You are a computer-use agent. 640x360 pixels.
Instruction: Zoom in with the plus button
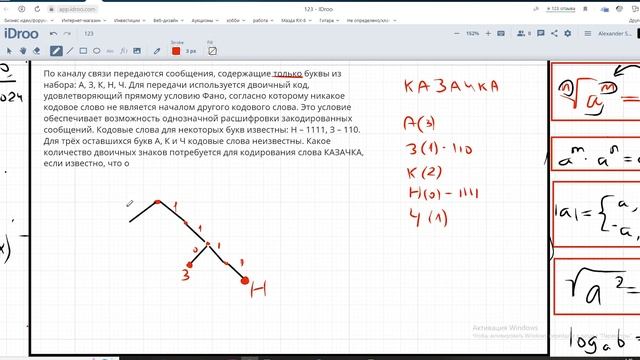488,33
